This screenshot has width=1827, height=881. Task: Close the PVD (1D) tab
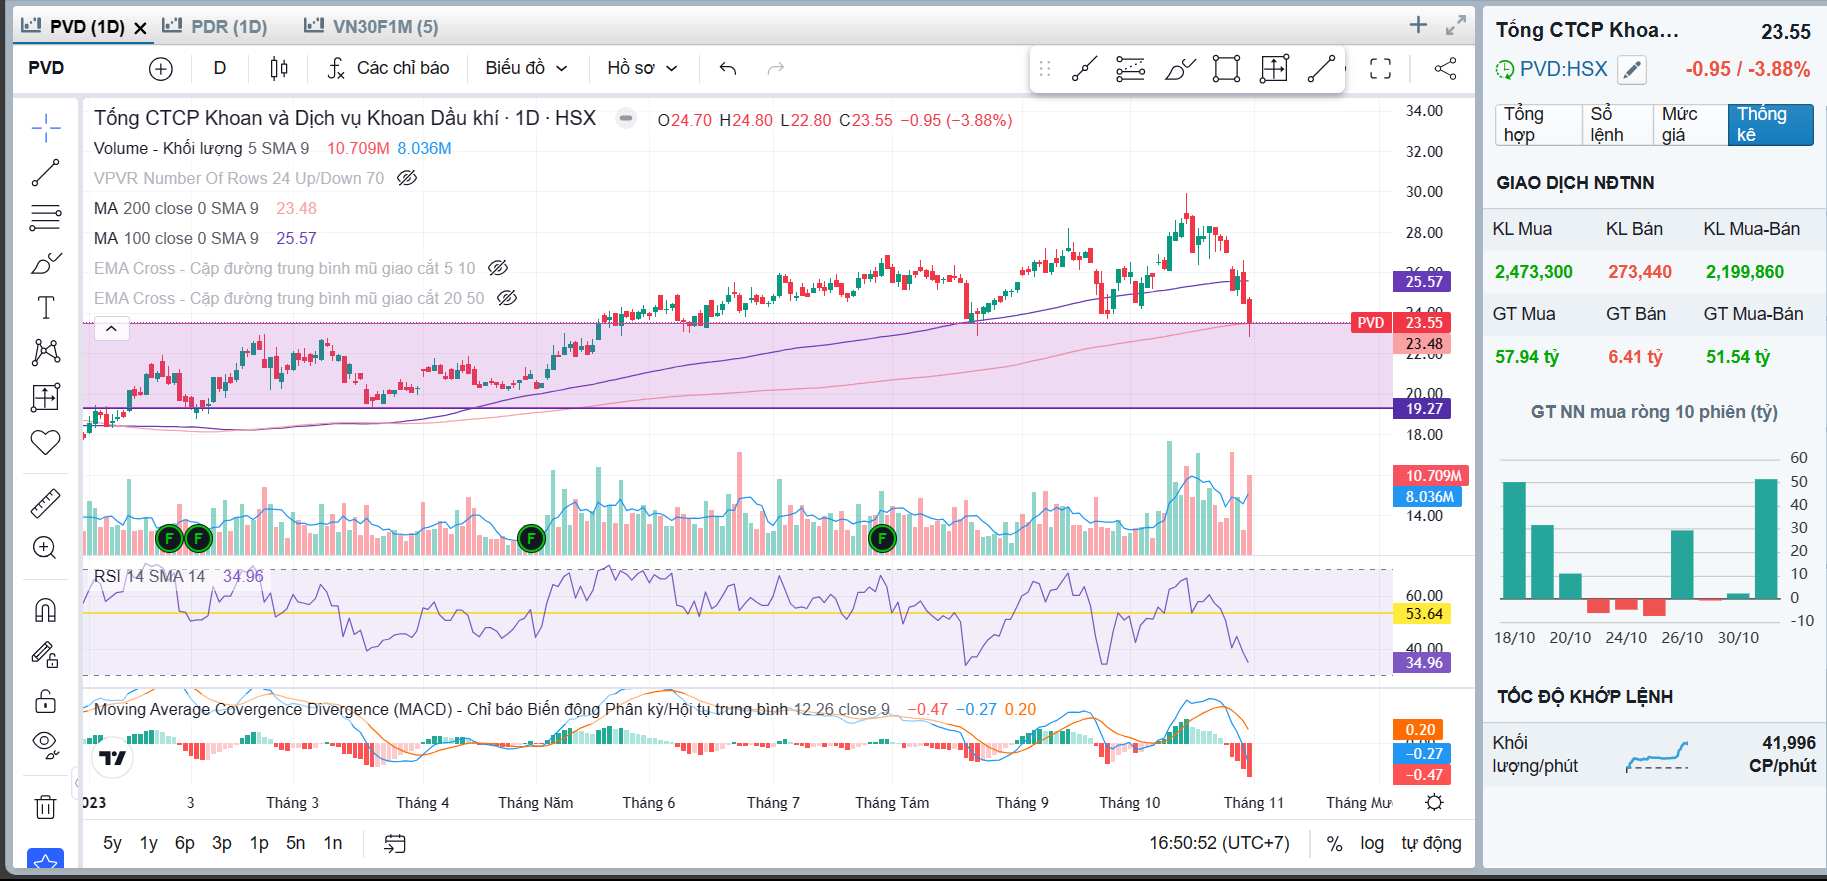point(141,28)
